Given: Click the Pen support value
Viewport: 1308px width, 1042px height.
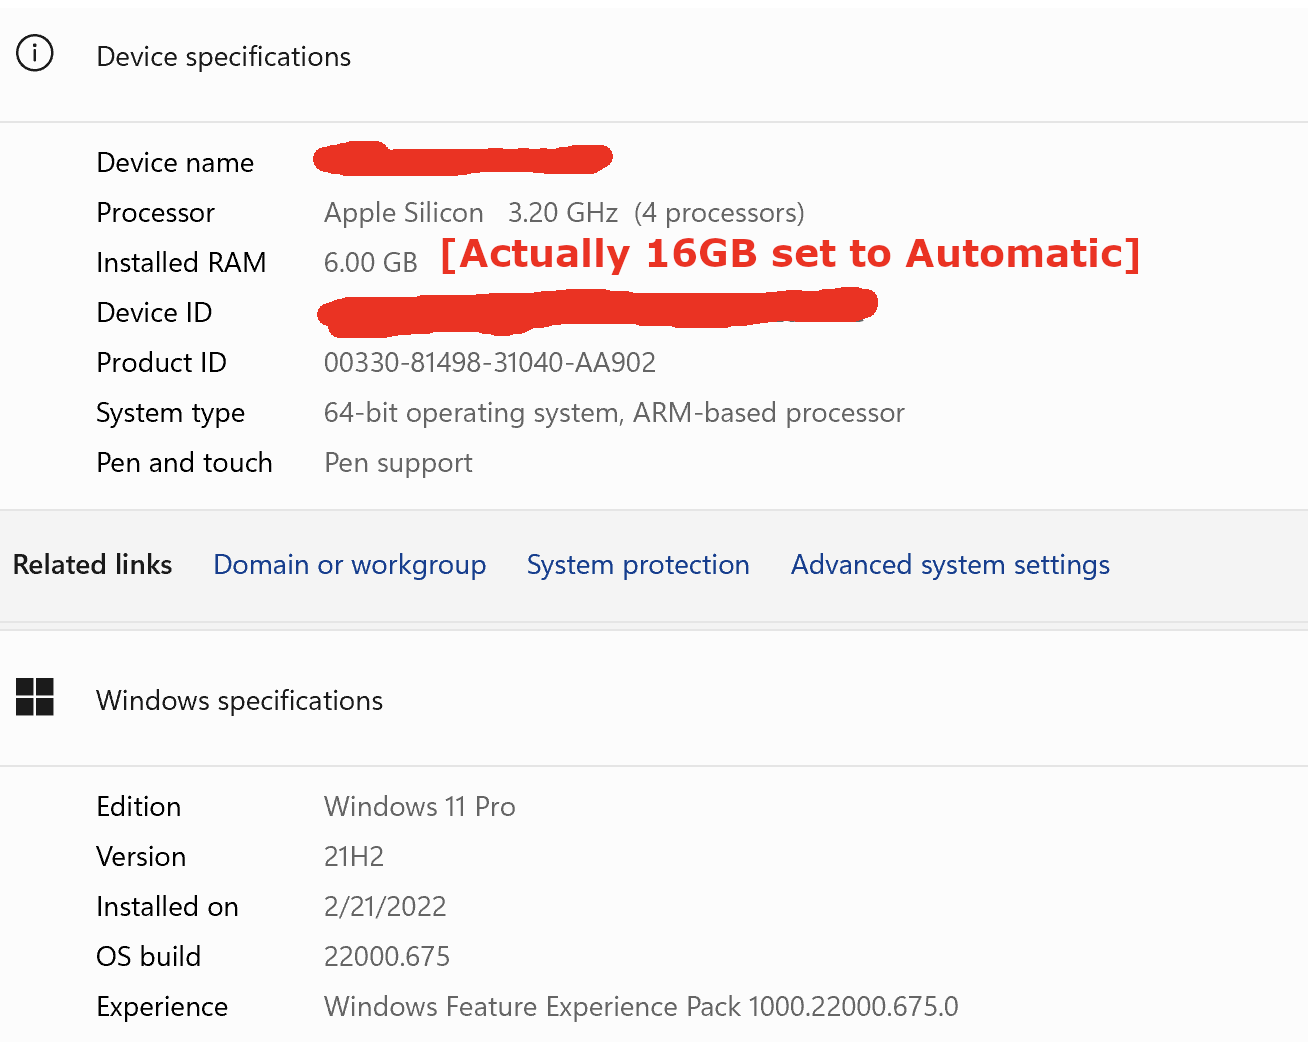Looking at the screenshot, I should tap(398, 463).
